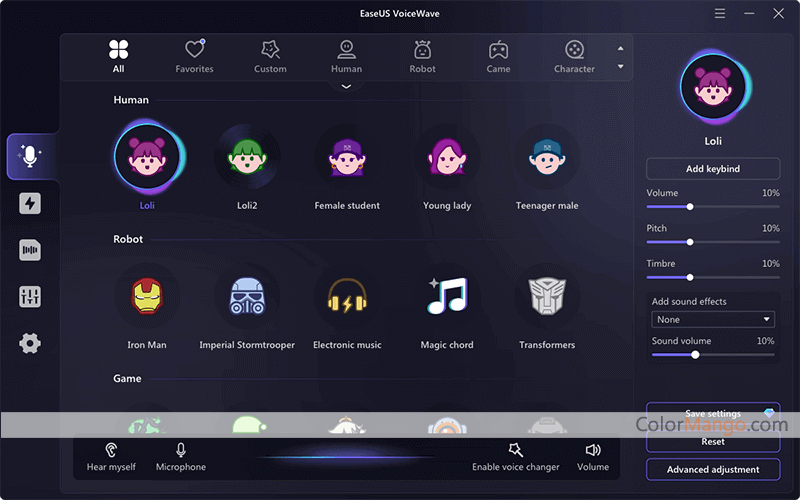Pick the Transformers voice effect

click(547, 296)
